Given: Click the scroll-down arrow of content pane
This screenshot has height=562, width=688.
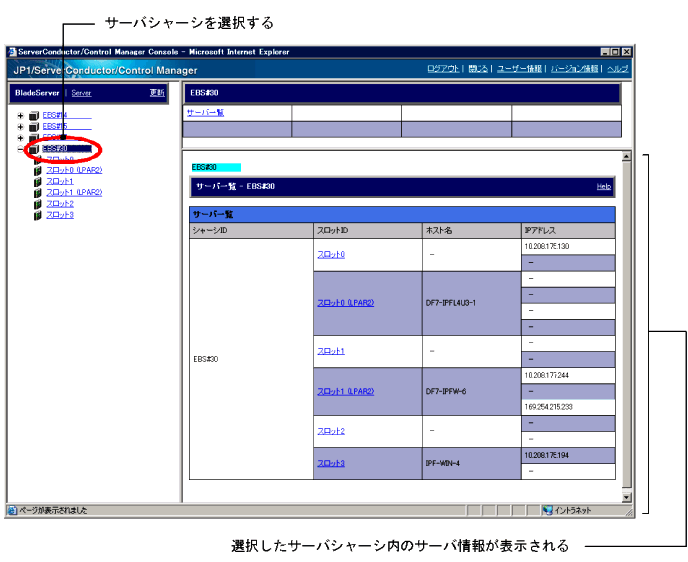Looking at the screenshot, I should click(x=627, y=497).
